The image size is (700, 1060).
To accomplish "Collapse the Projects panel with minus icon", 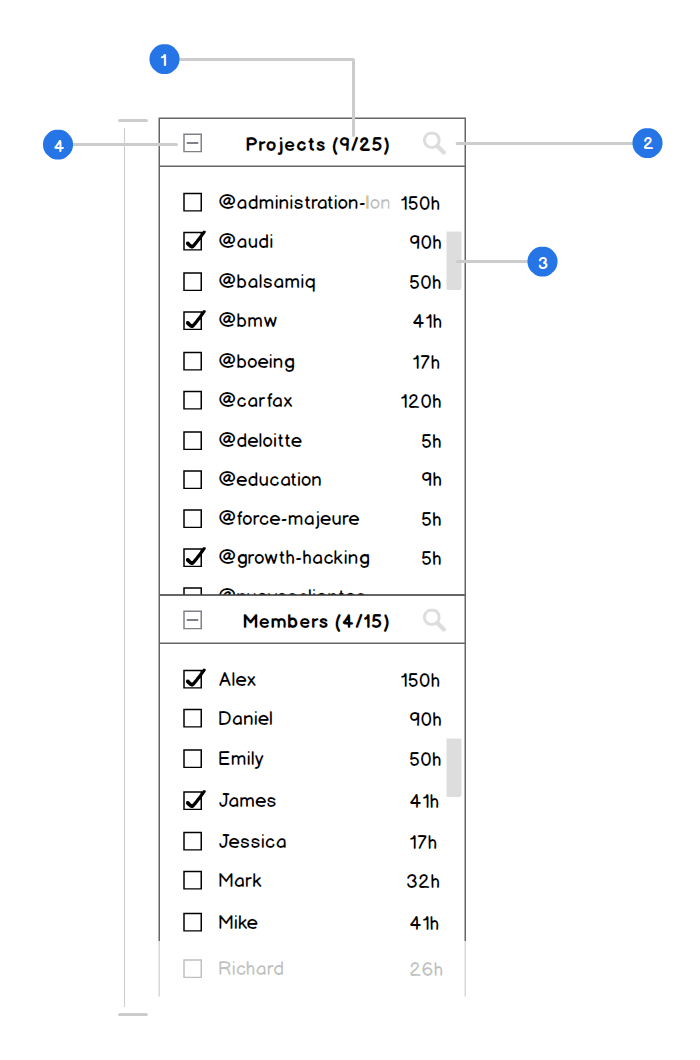I will point(193,143).
